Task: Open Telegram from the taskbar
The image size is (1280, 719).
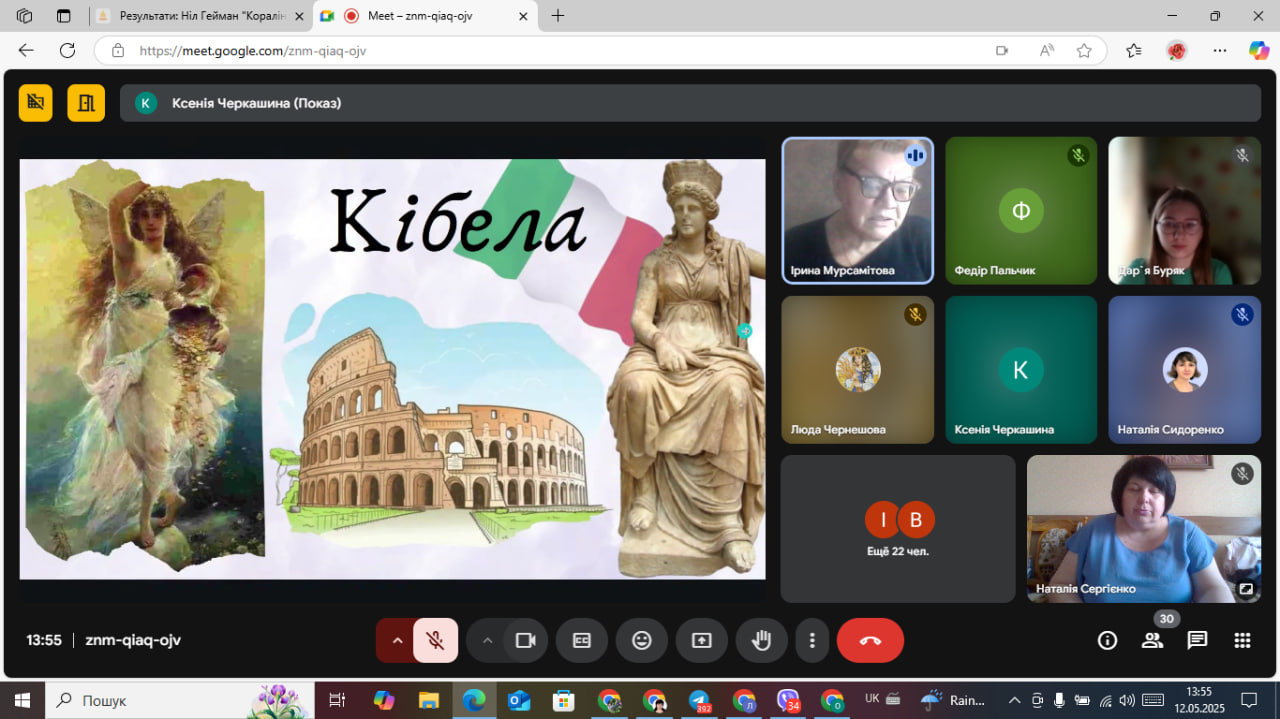Action: pos(698,700)
